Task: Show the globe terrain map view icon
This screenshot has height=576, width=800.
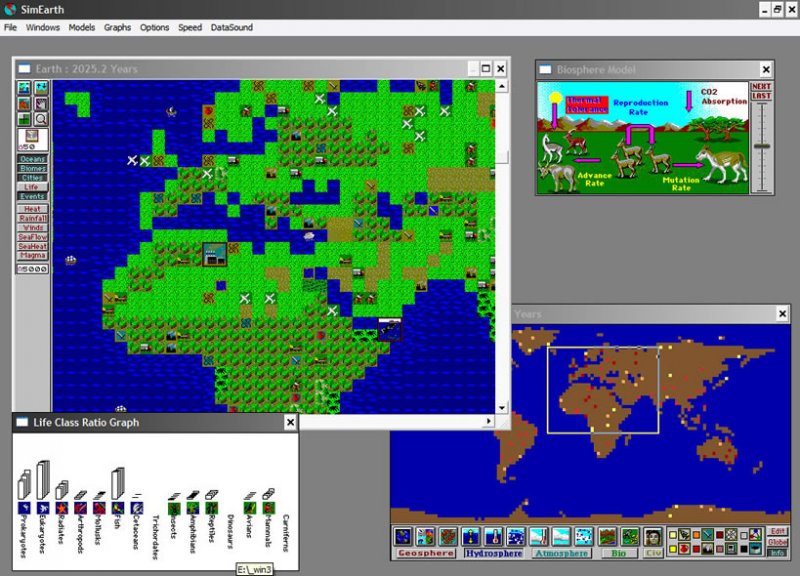Action: 403,537
